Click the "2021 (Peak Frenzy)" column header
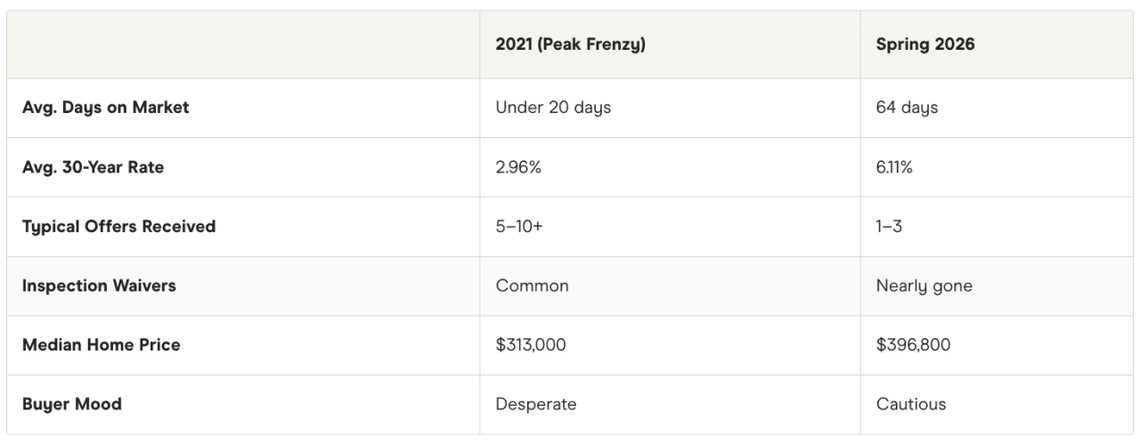1140x444 pixels. (x=570, y=45)
